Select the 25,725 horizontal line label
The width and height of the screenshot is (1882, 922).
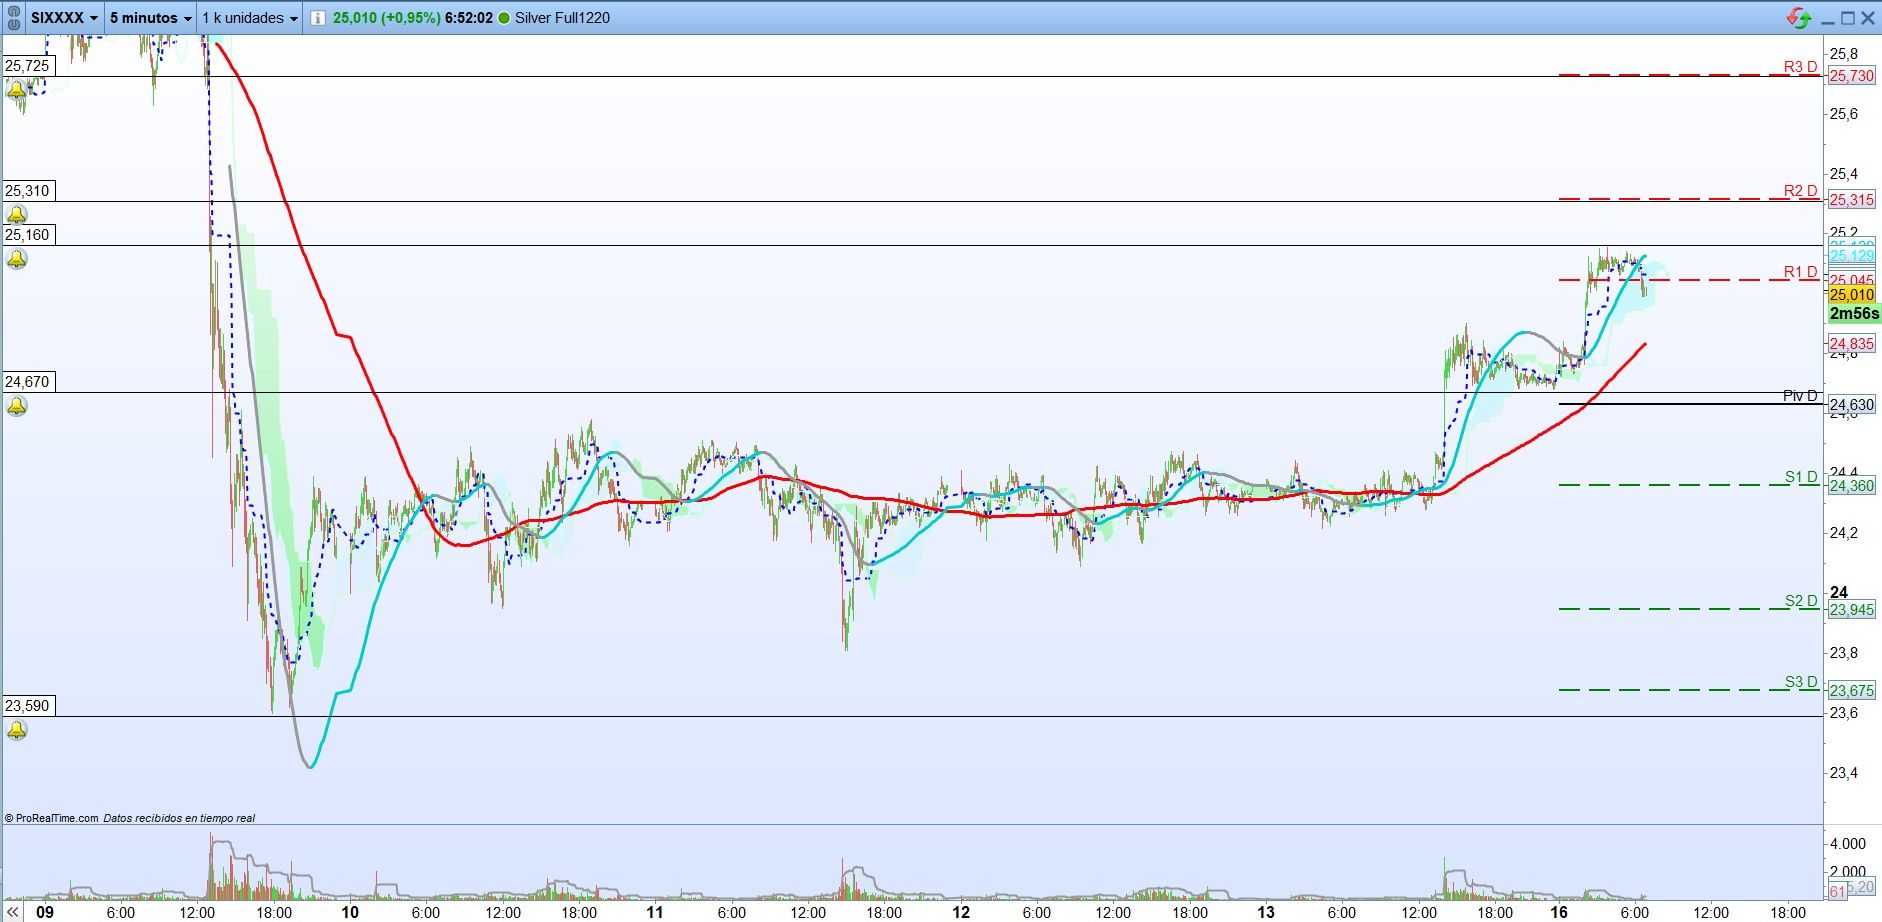[x=28, y=66]
